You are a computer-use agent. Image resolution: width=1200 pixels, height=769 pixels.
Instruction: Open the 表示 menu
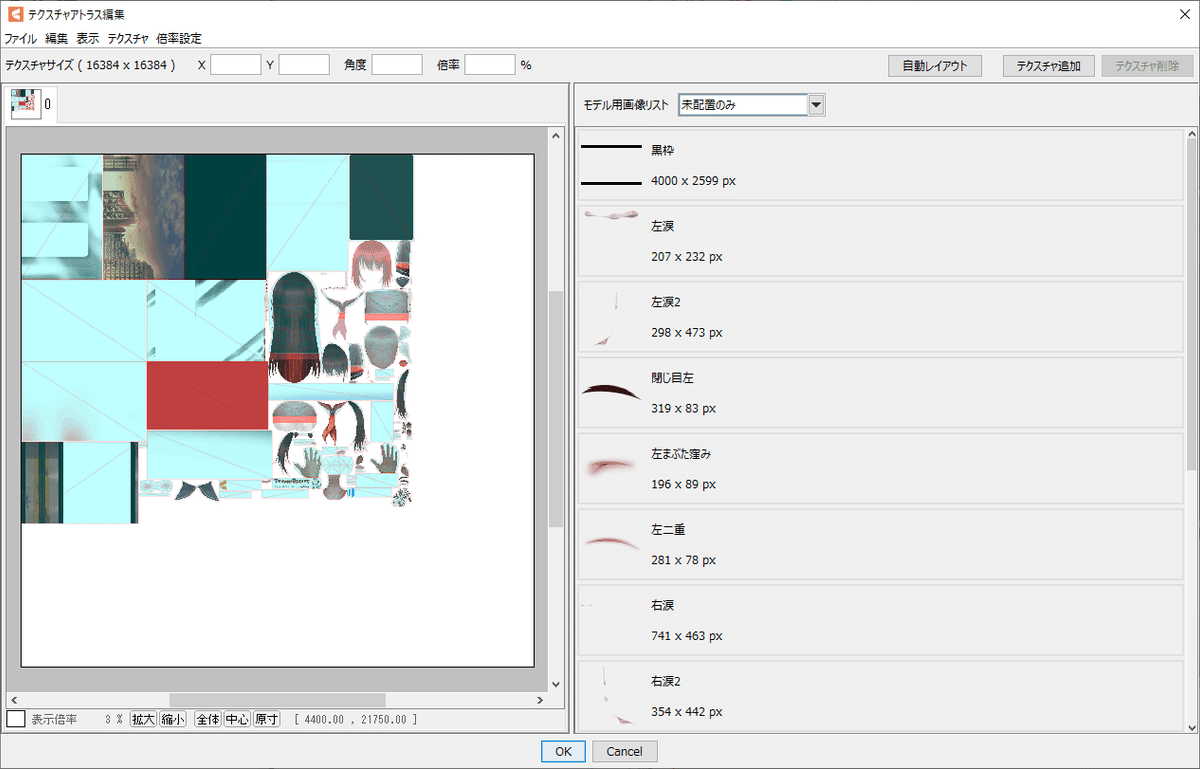88,39
